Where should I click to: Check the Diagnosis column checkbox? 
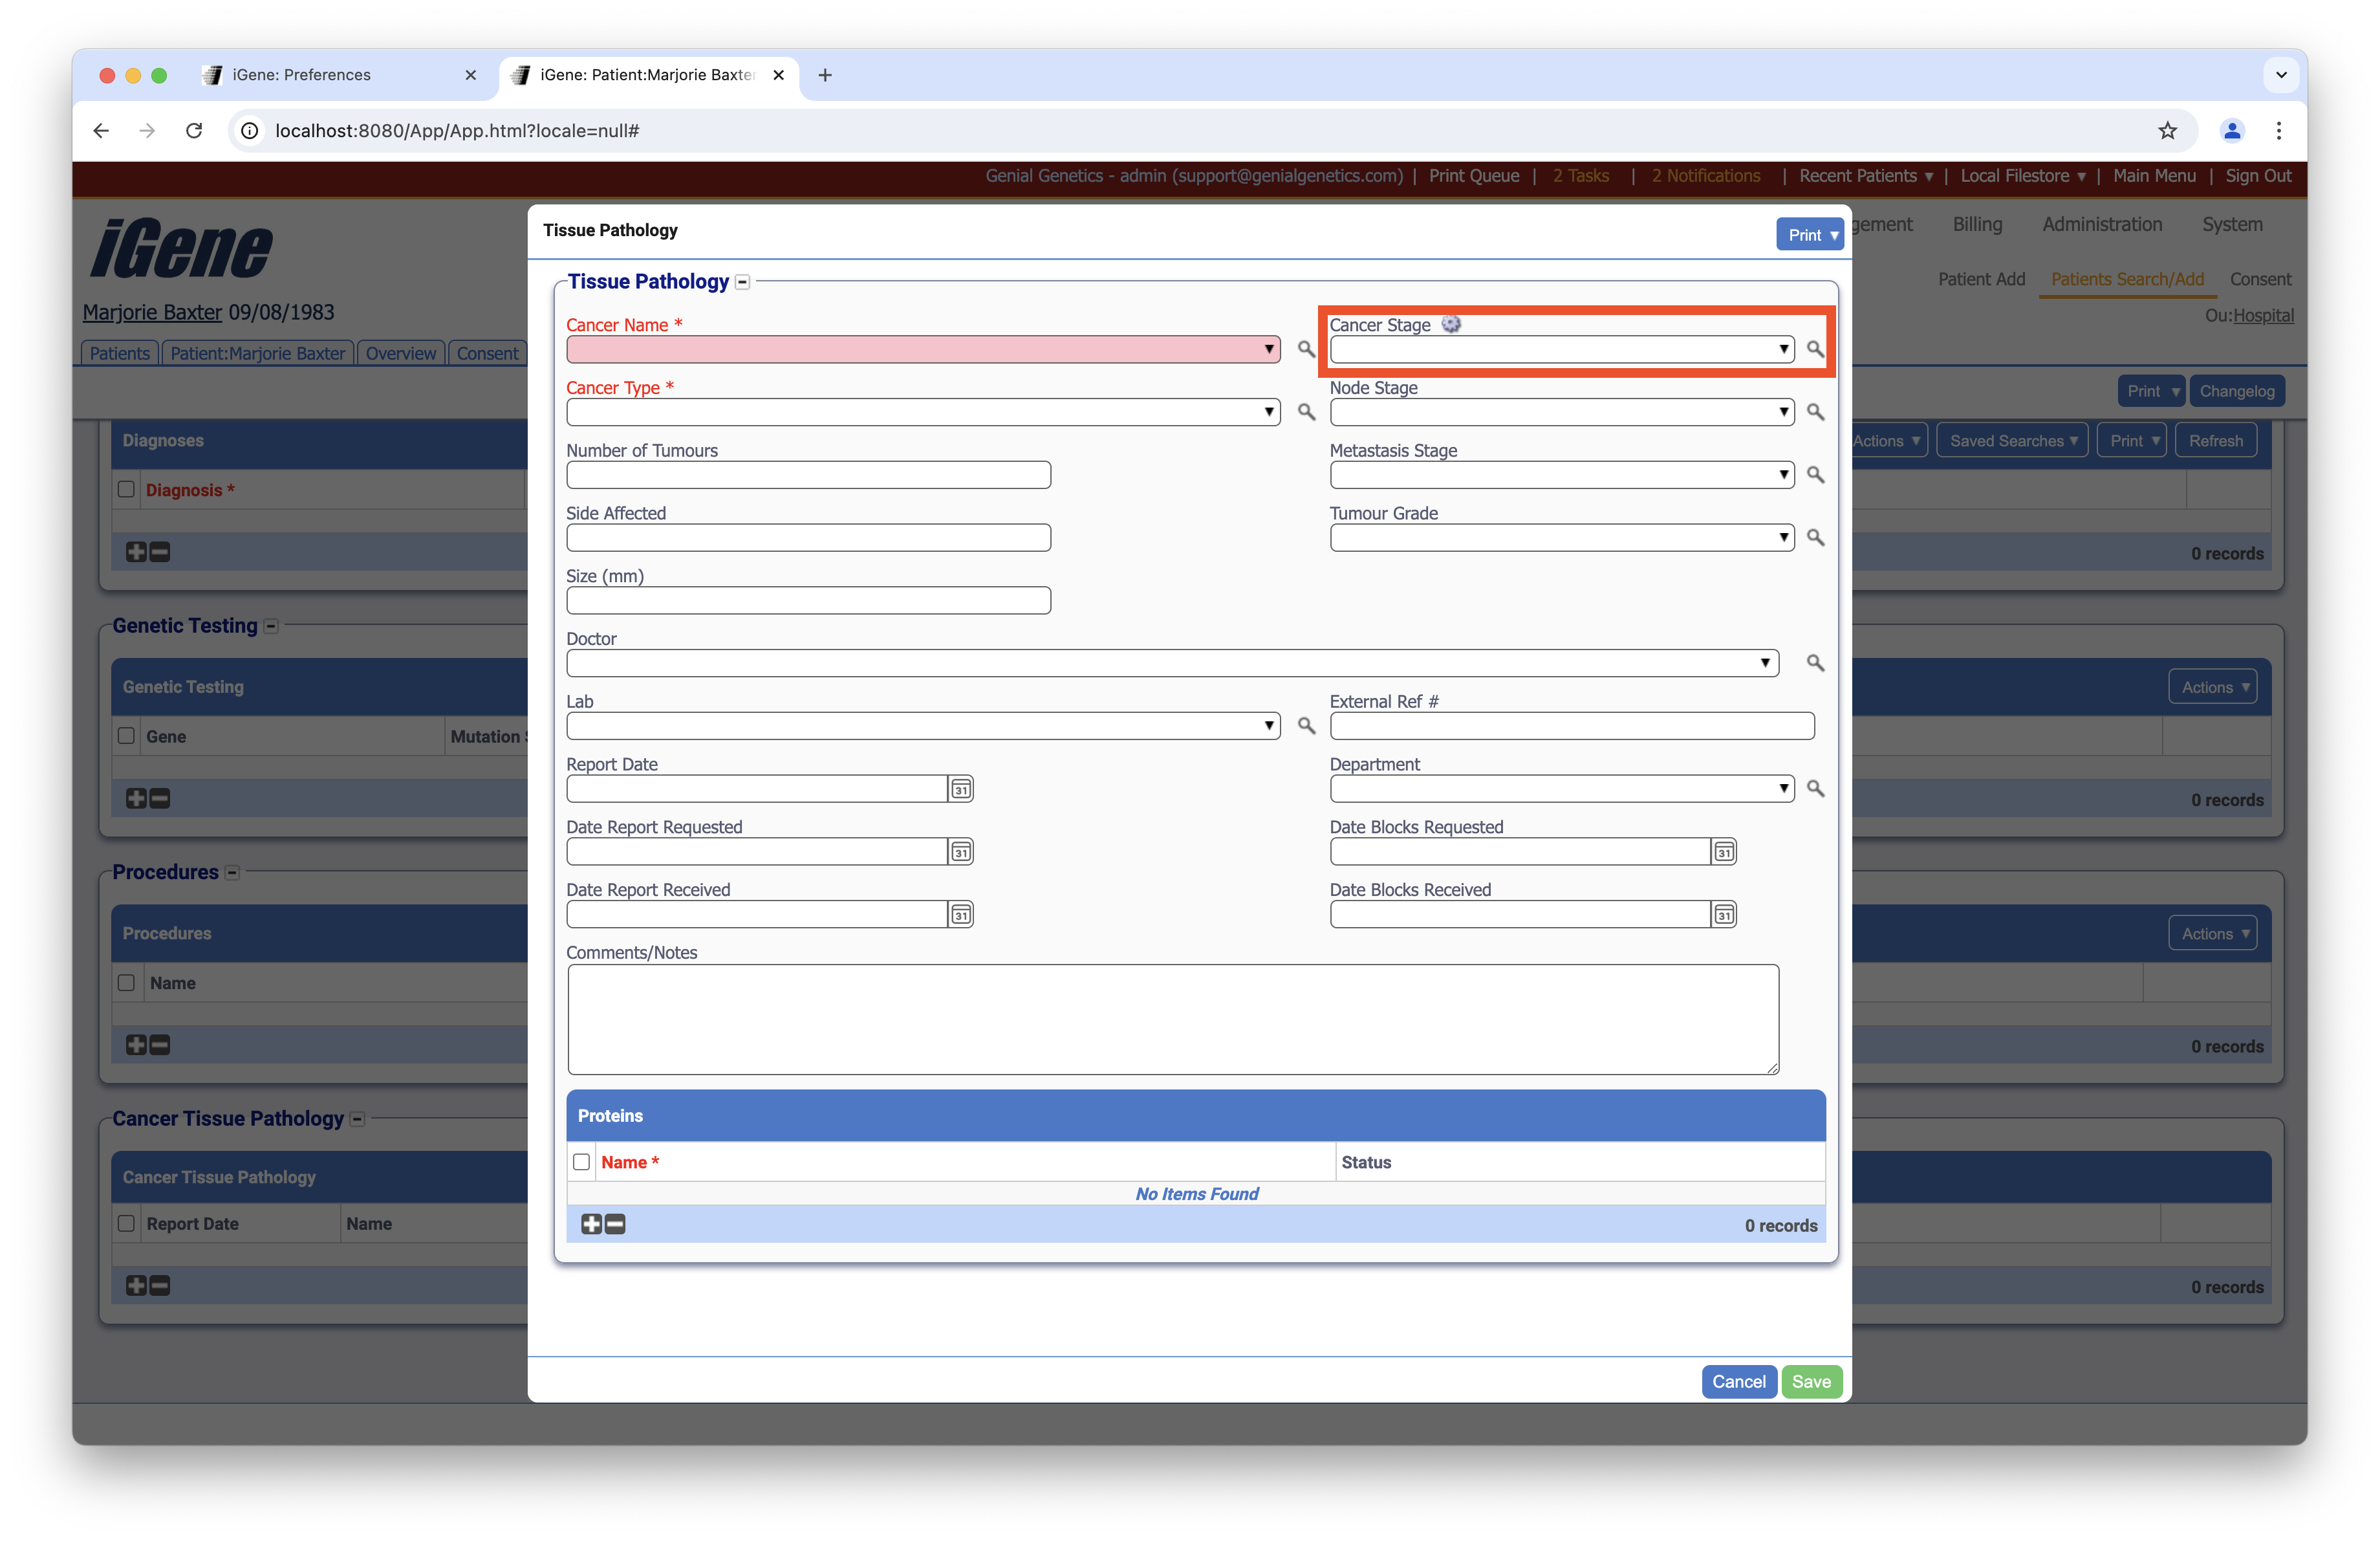pos(126,489)
